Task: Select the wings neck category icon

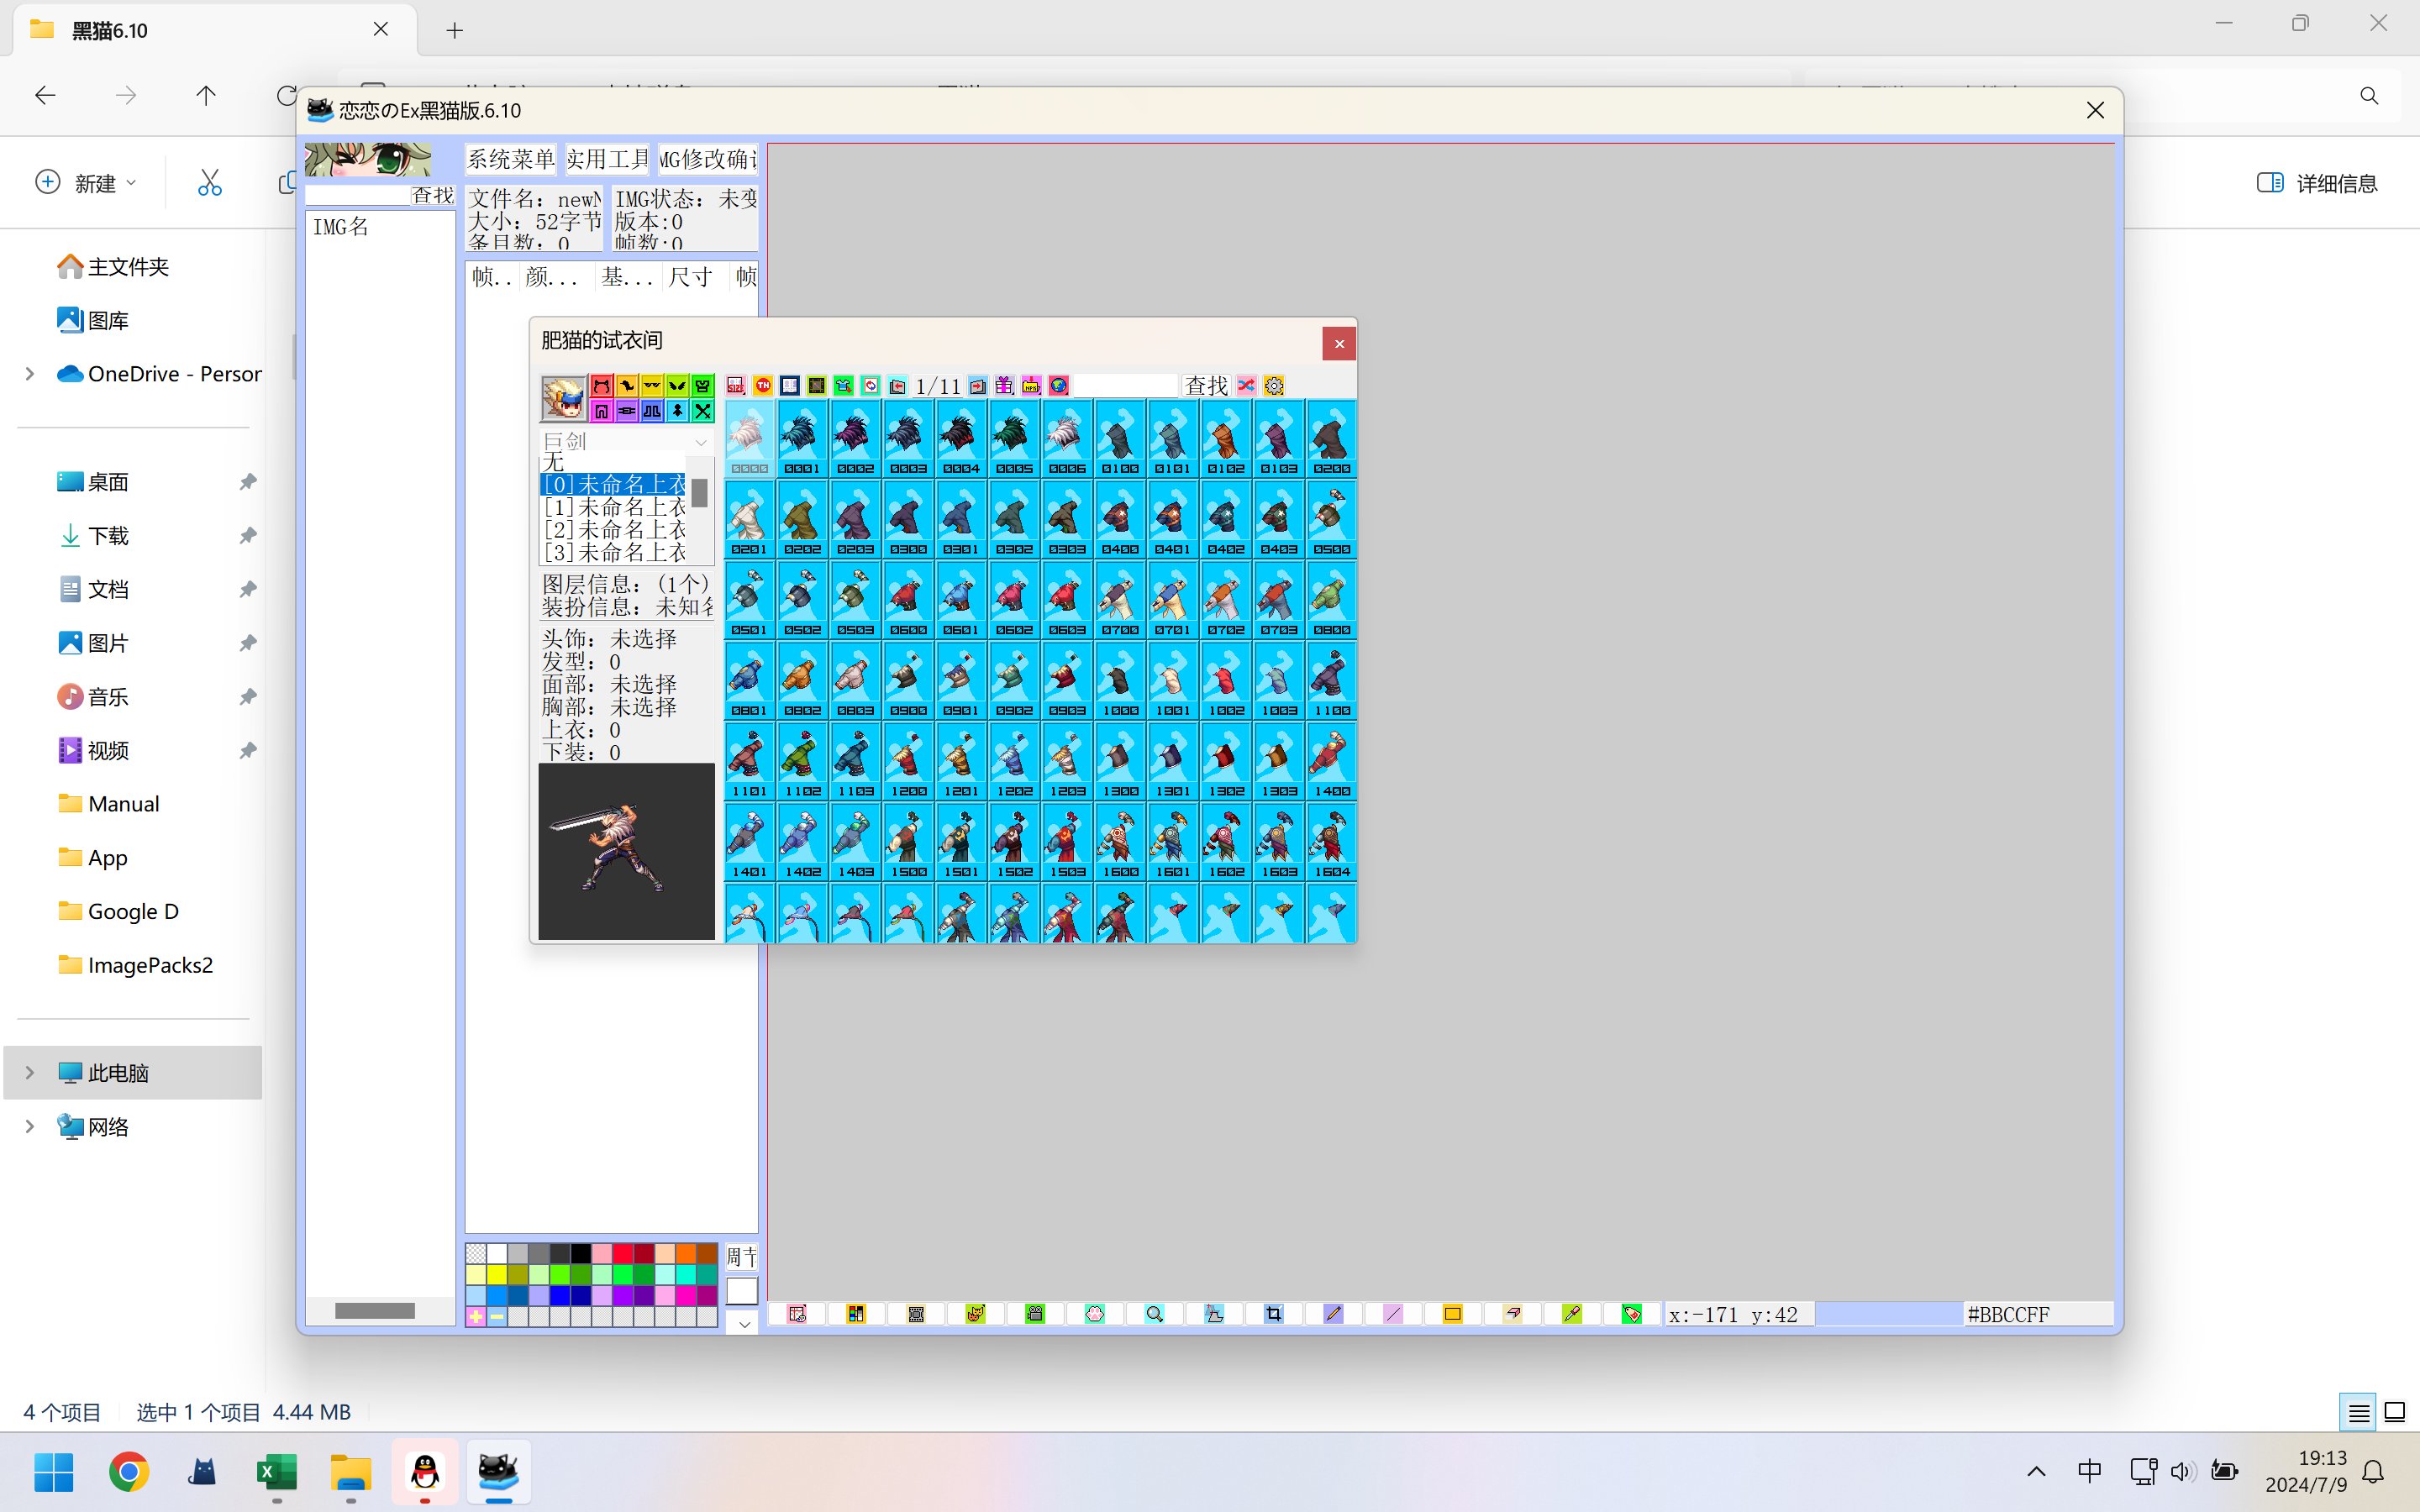Action: [x=678, y=386]
